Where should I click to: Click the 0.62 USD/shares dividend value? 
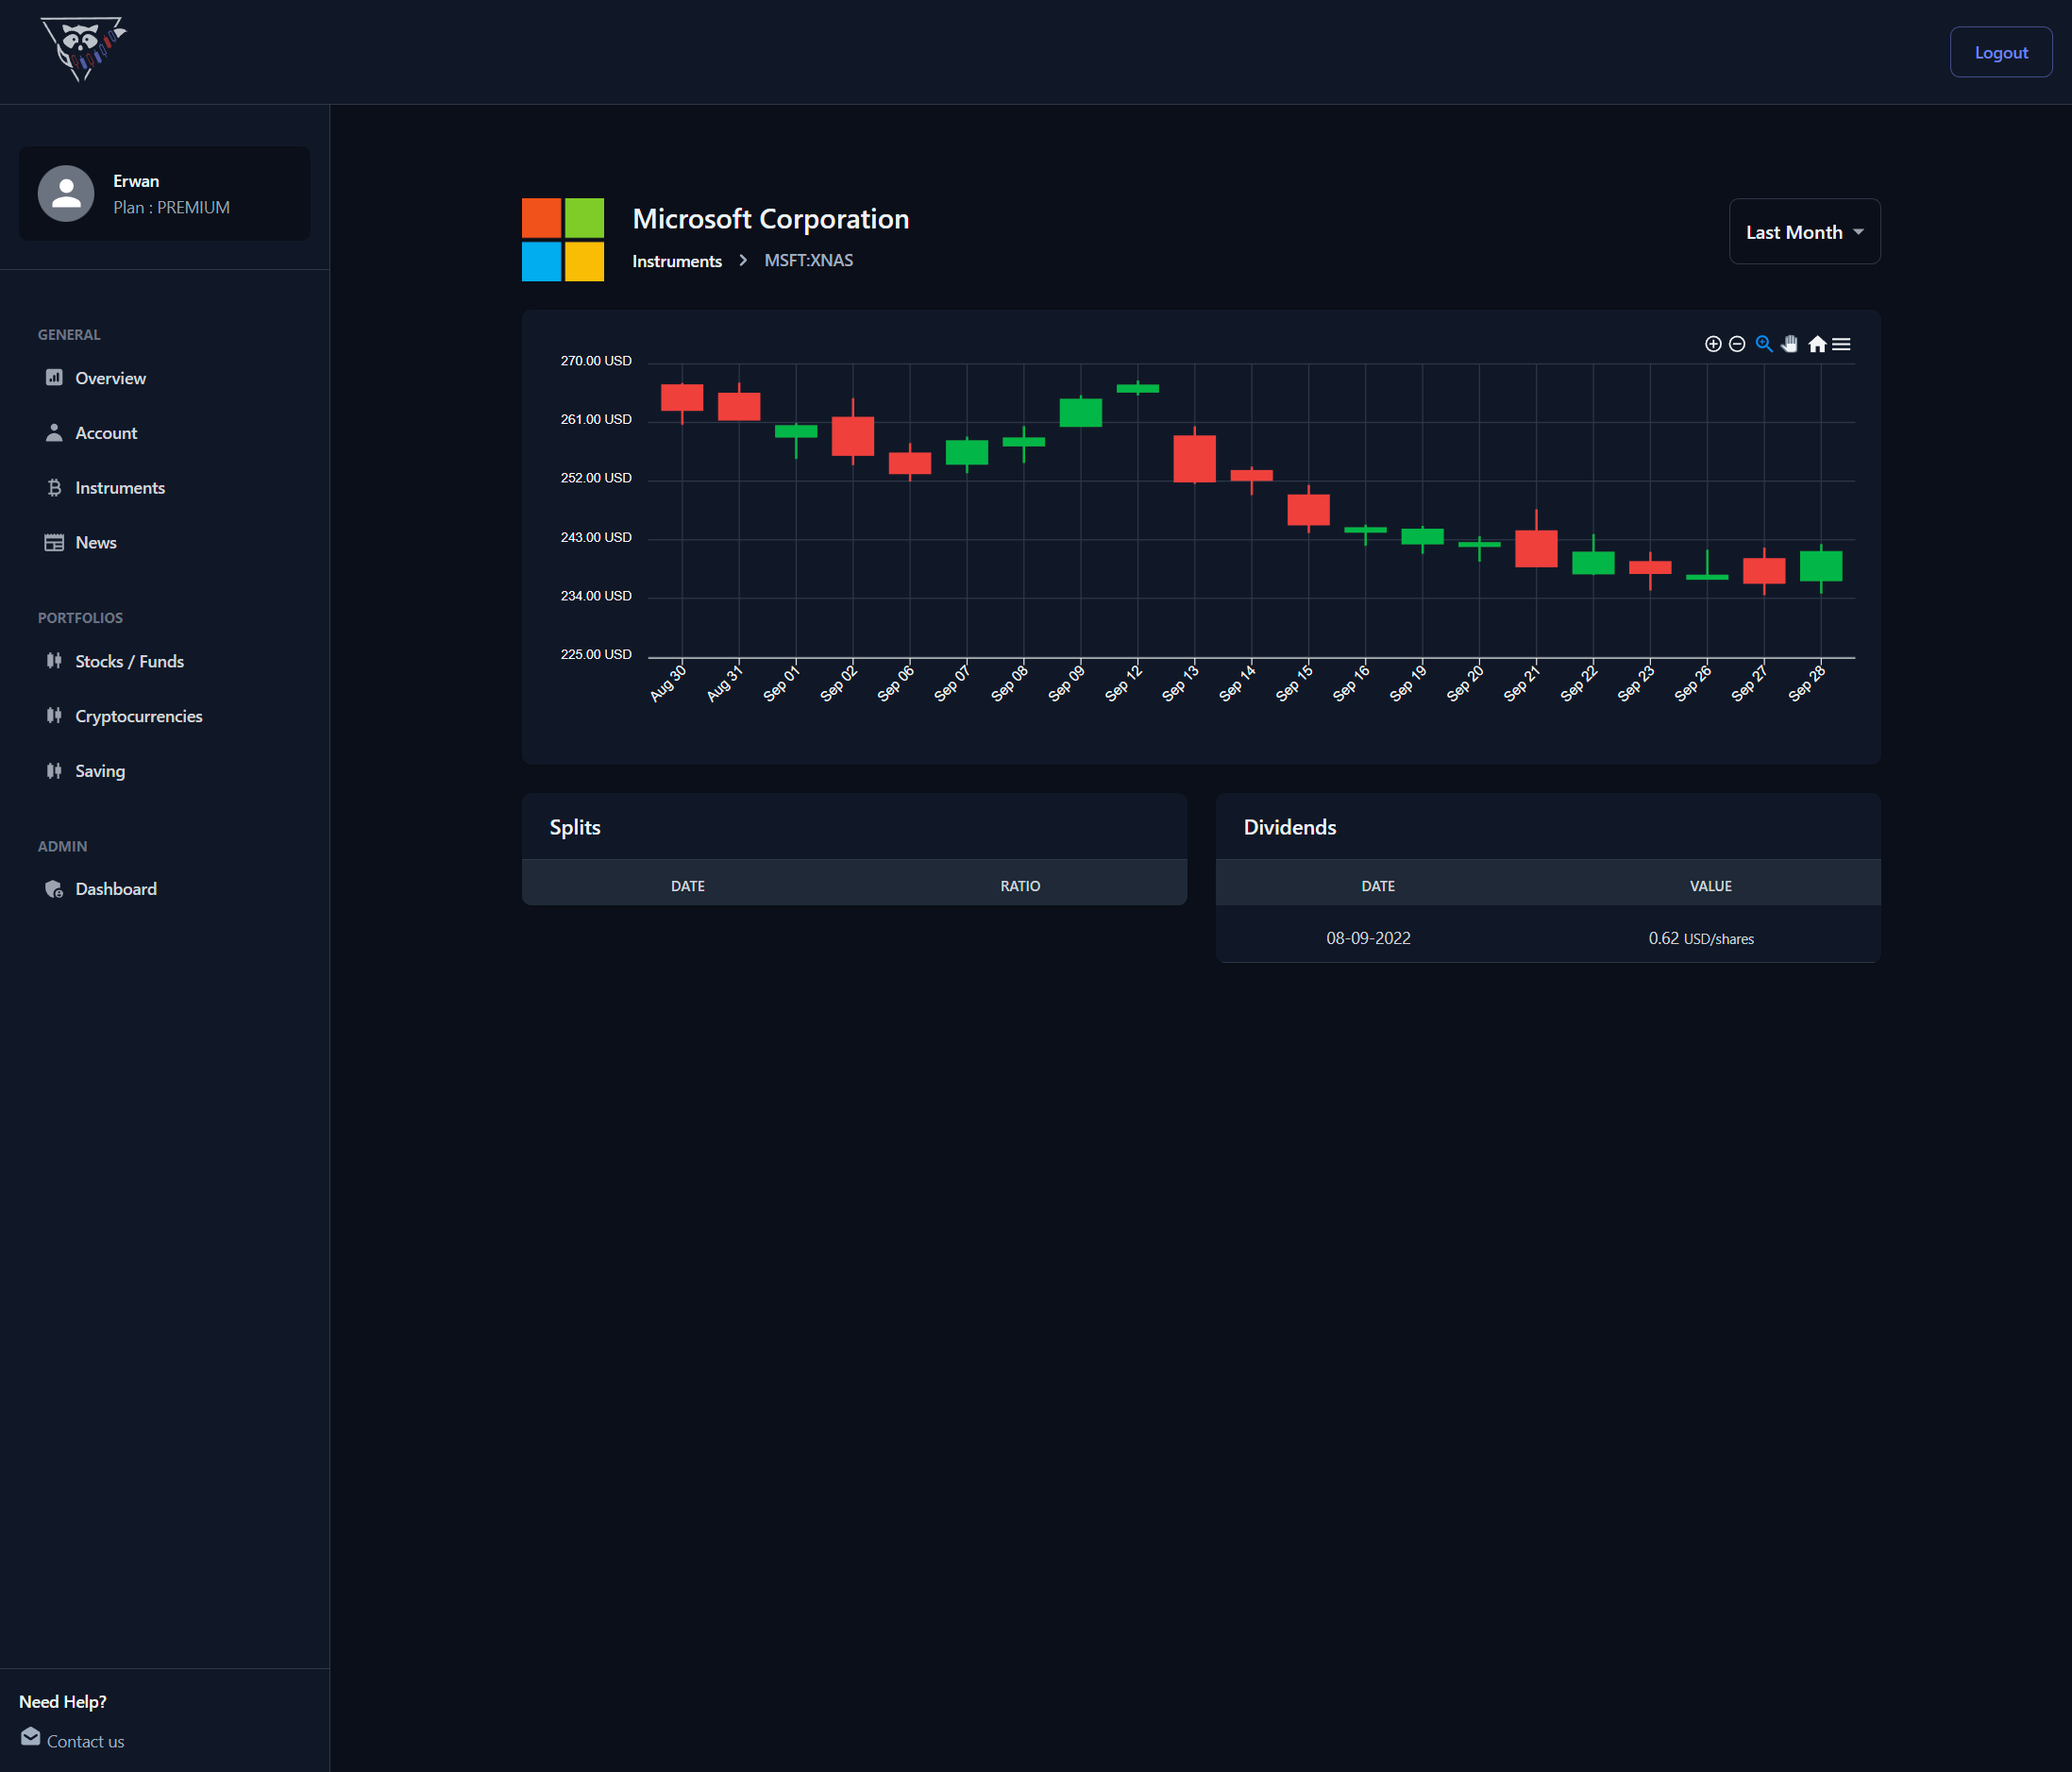pyautogui.click(x=1701, y=938)
